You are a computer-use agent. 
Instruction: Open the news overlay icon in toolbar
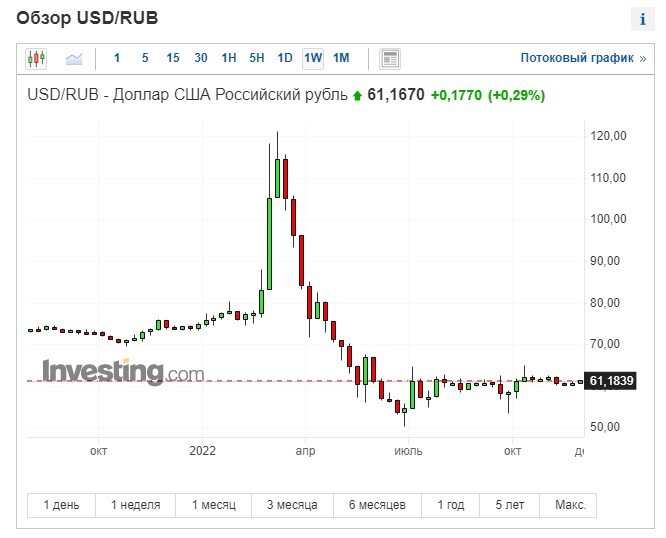coord(390,59)
